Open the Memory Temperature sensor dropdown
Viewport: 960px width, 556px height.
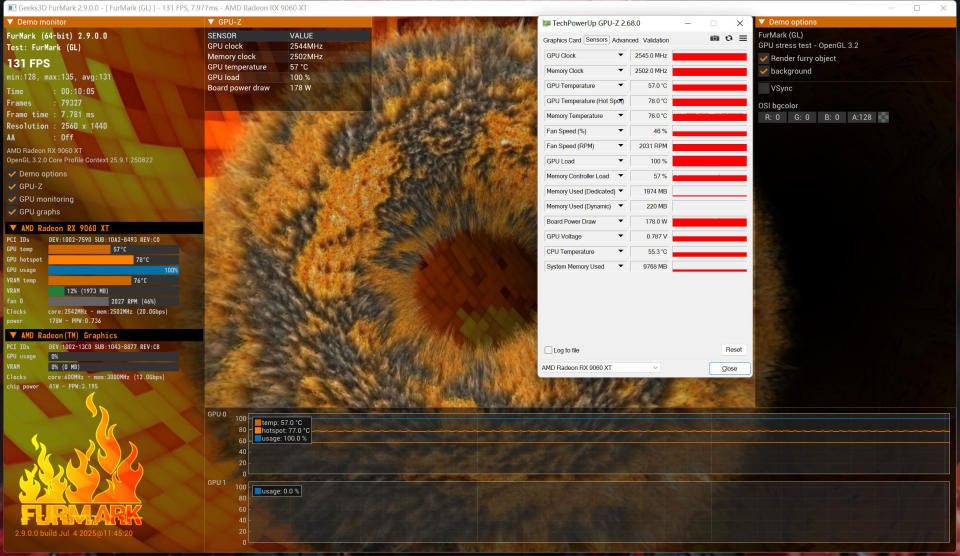click(x=620, y=116)
